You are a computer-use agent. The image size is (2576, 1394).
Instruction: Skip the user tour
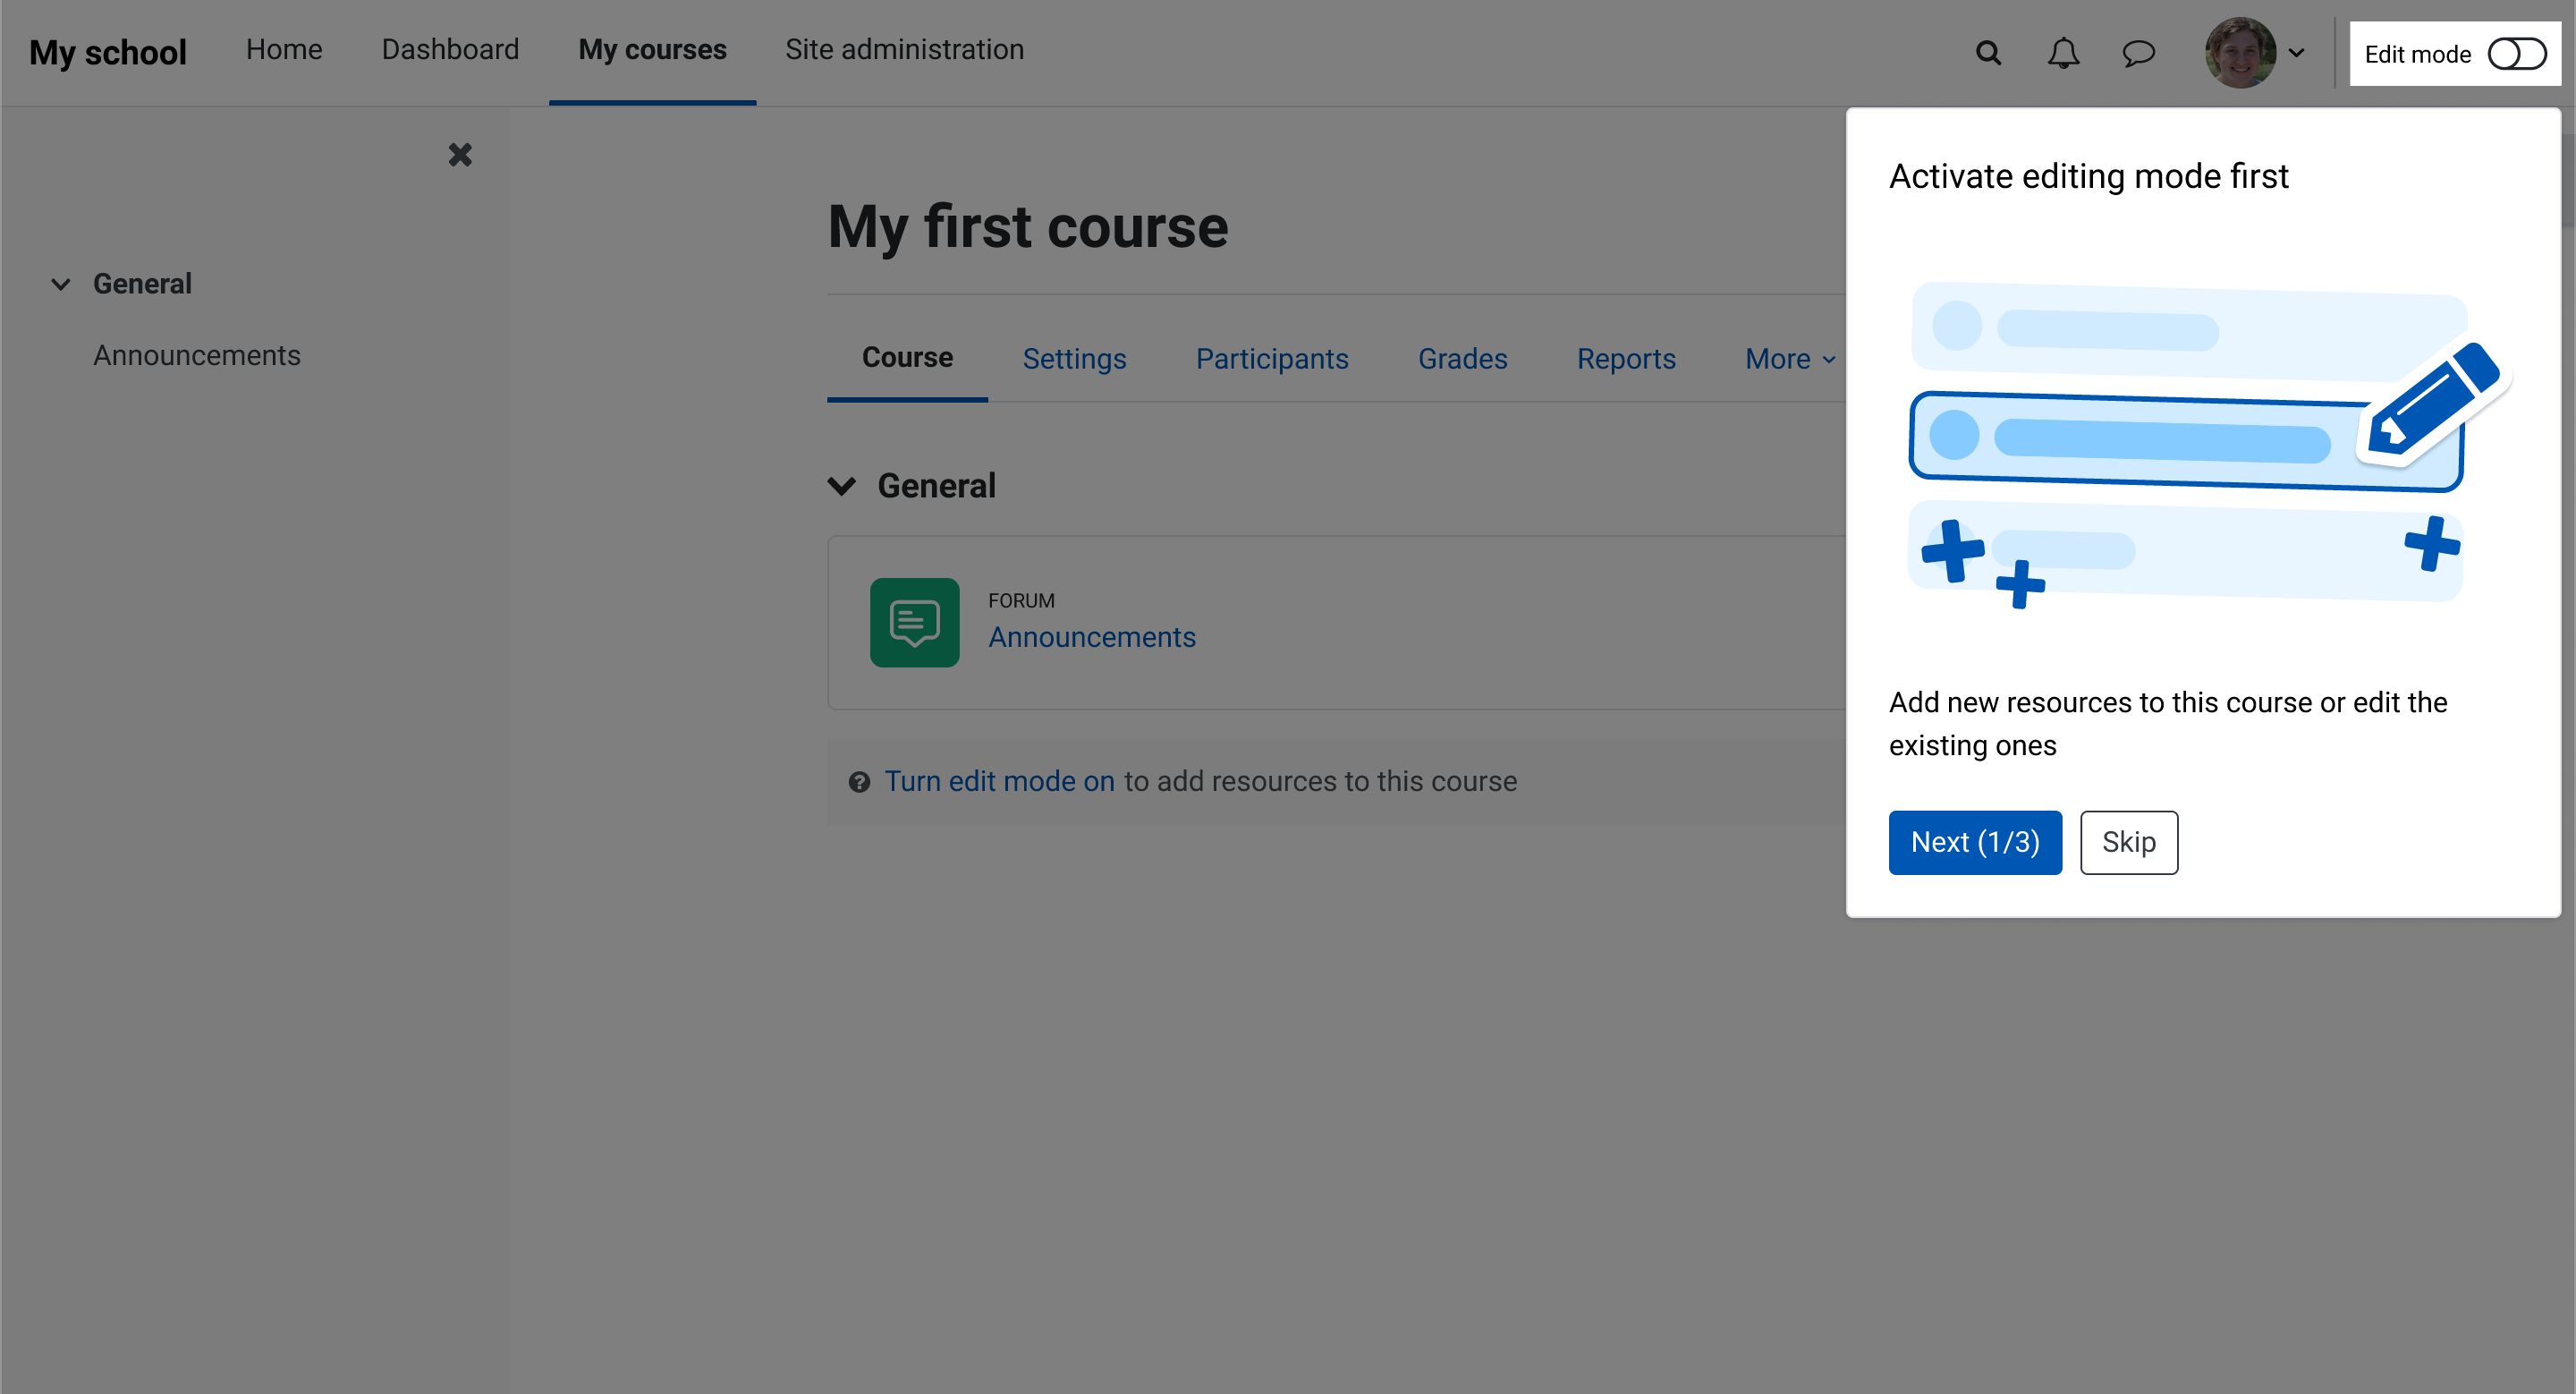click(2129, 842)
